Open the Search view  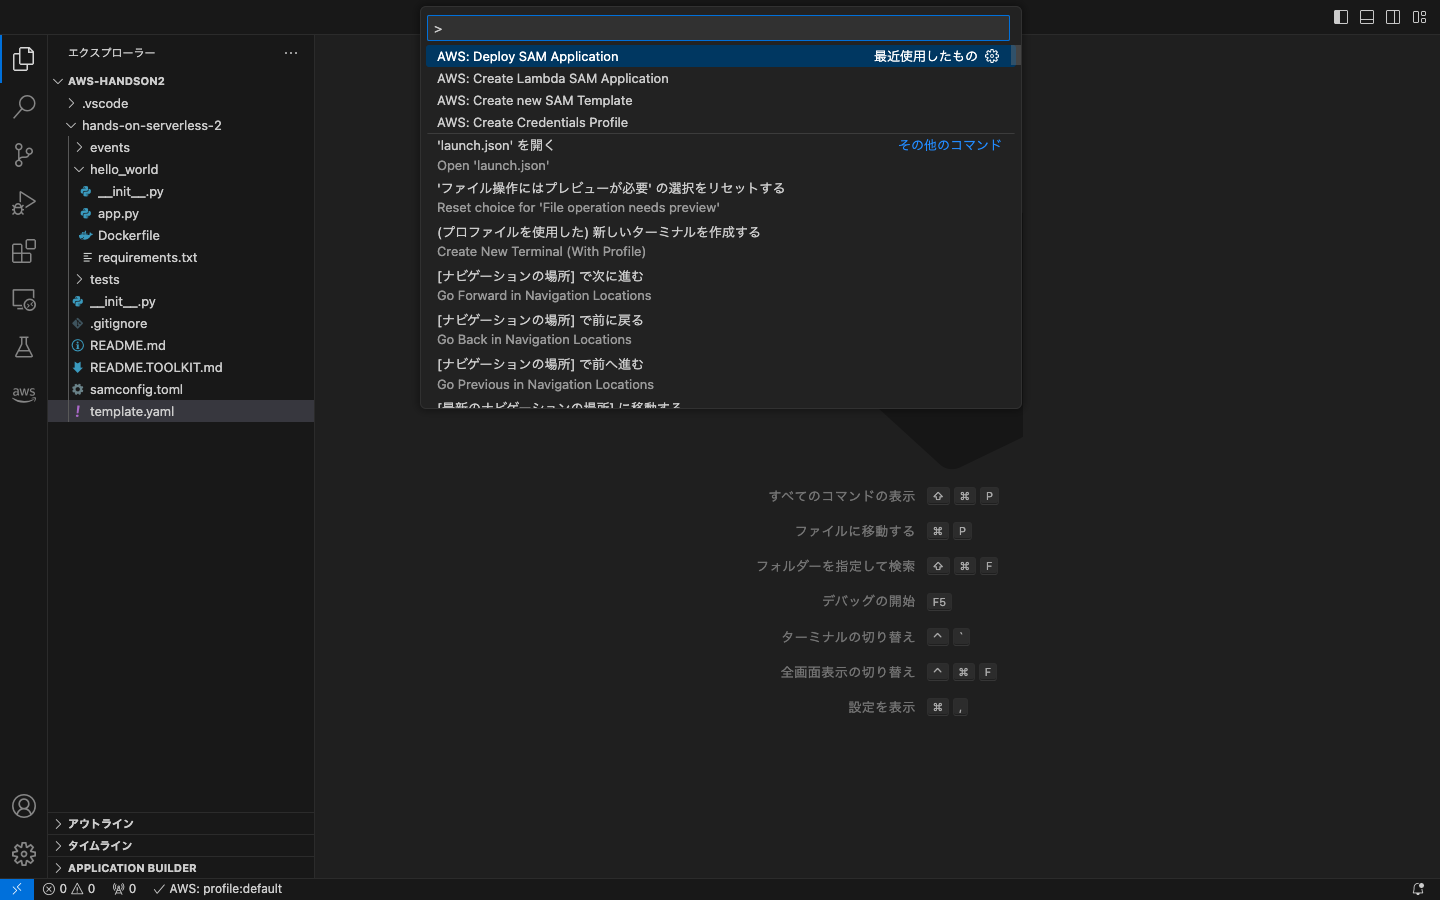[24, 107]
